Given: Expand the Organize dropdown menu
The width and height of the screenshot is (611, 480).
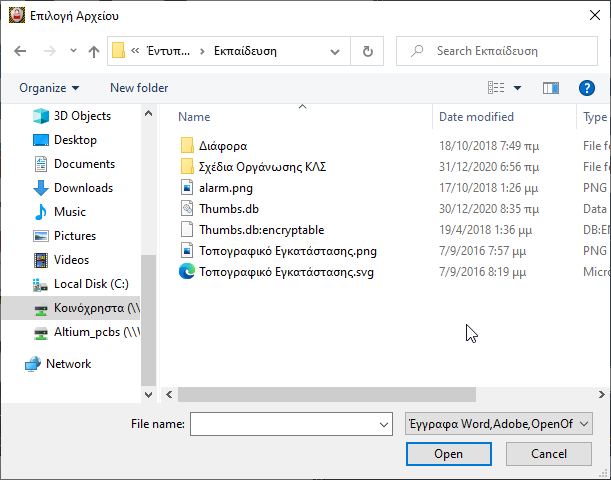Looking at the screenshot, I should 48,88.
